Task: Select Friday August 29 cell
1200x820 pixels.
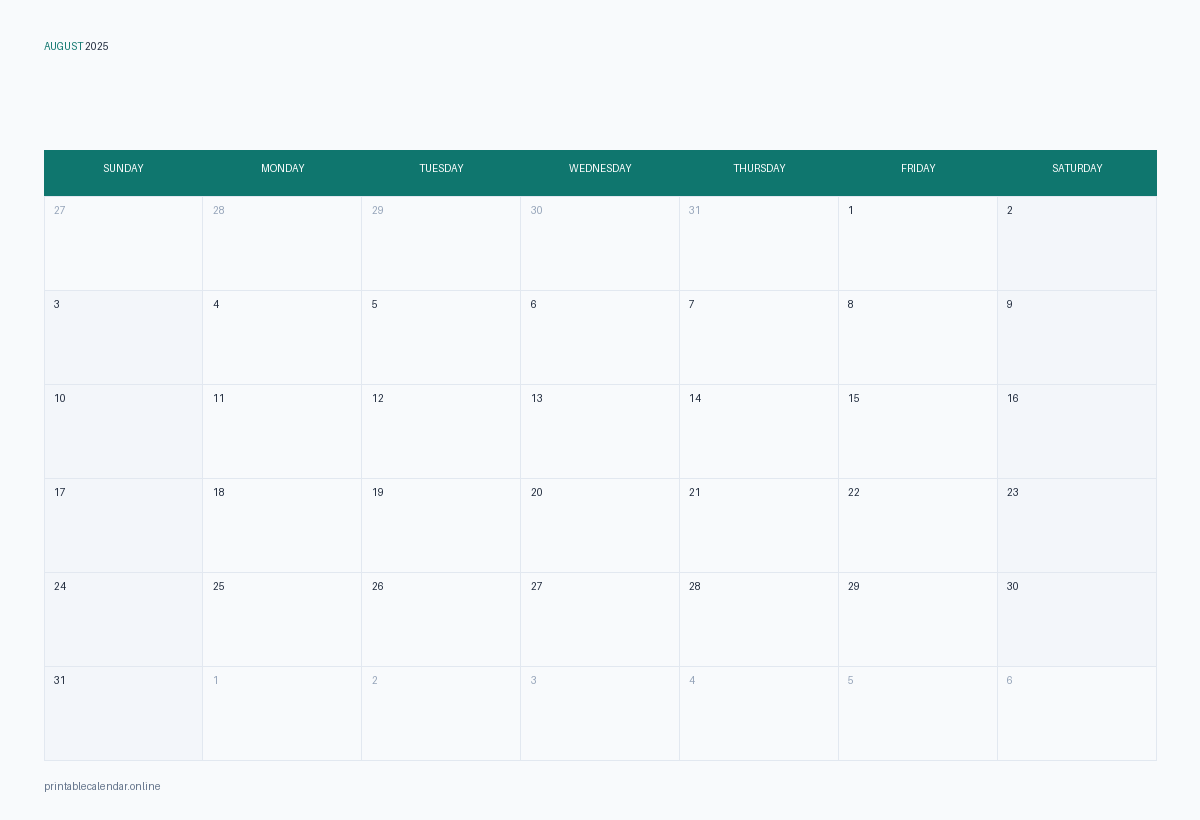Action: point(918,620)
